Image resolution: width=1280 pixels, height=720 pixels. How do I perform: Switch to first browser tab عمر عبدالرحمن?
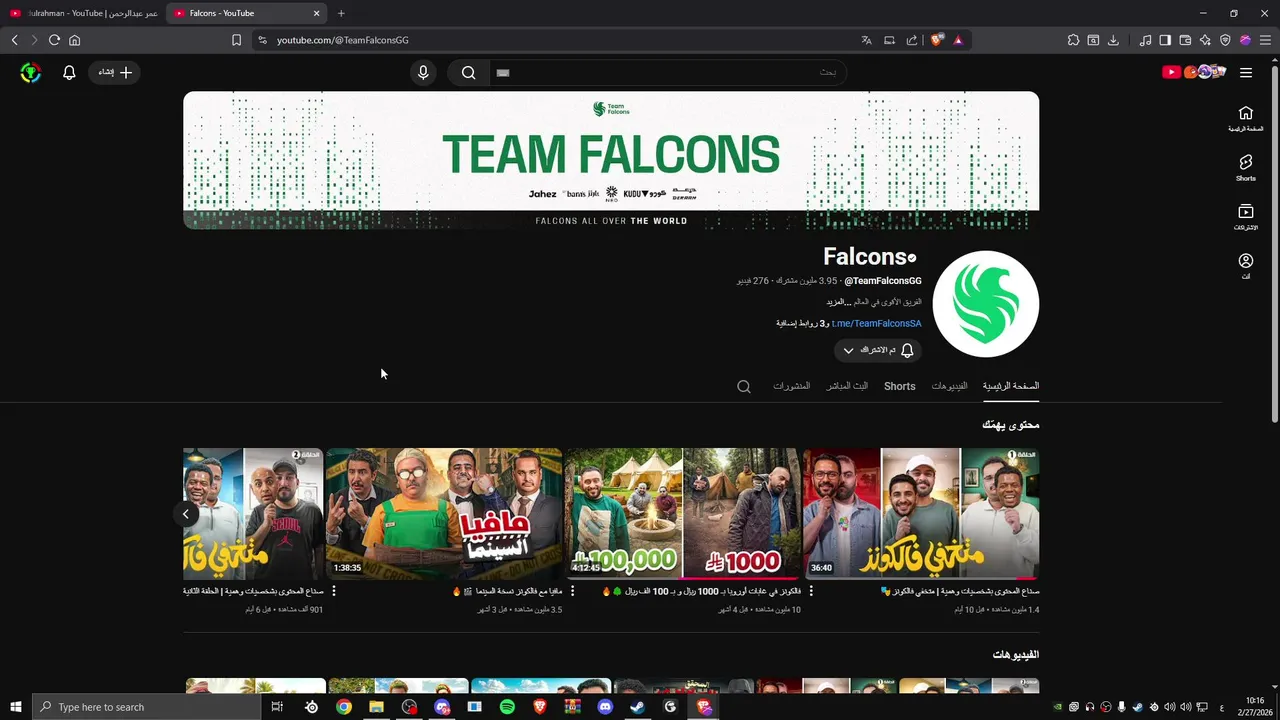coord(82,13)
